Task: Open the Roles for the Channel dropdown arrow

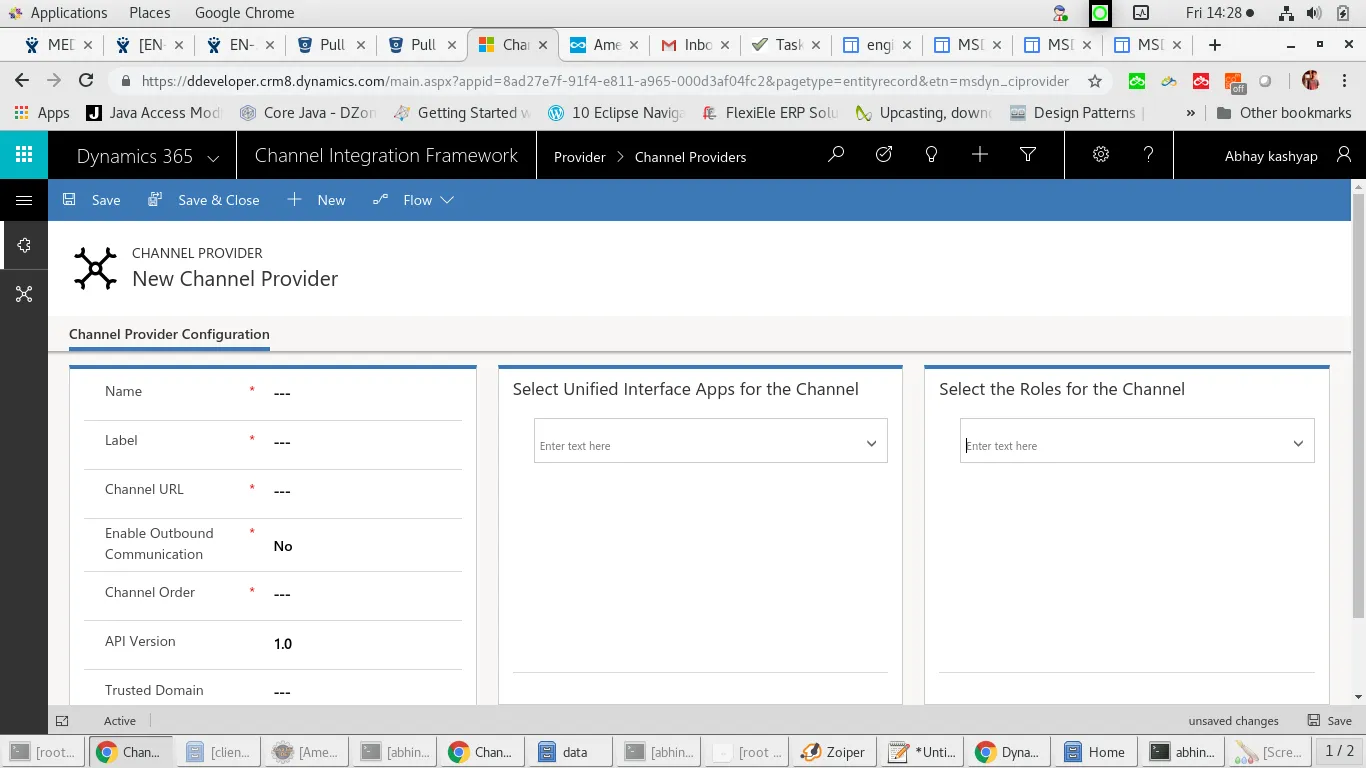Action: (x=1298, y=444)
